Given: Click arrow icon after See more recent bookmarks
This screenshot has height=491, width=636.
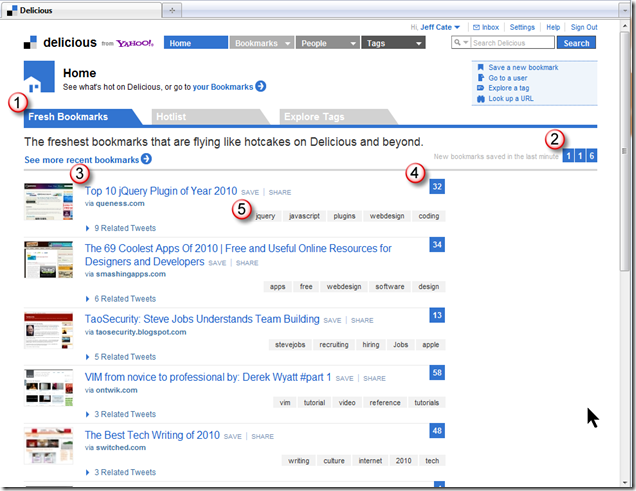Looking at the screenshot, I should coord(146,159).
